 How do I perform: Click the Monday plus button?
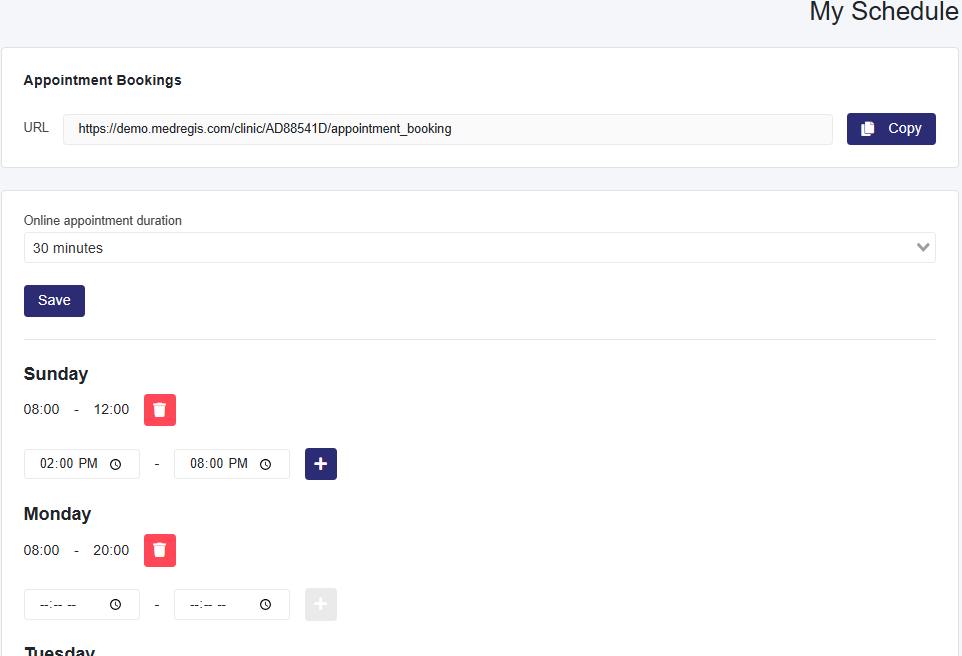pyautogui.click(x=321, y=604)
